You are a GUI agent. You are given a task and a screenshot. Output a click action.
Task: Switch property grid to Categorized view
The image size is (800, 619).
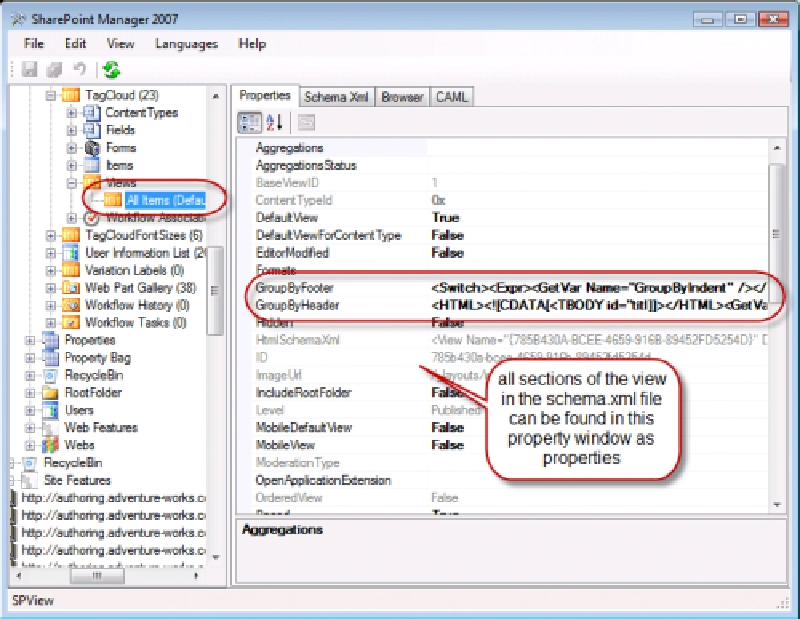249,122
